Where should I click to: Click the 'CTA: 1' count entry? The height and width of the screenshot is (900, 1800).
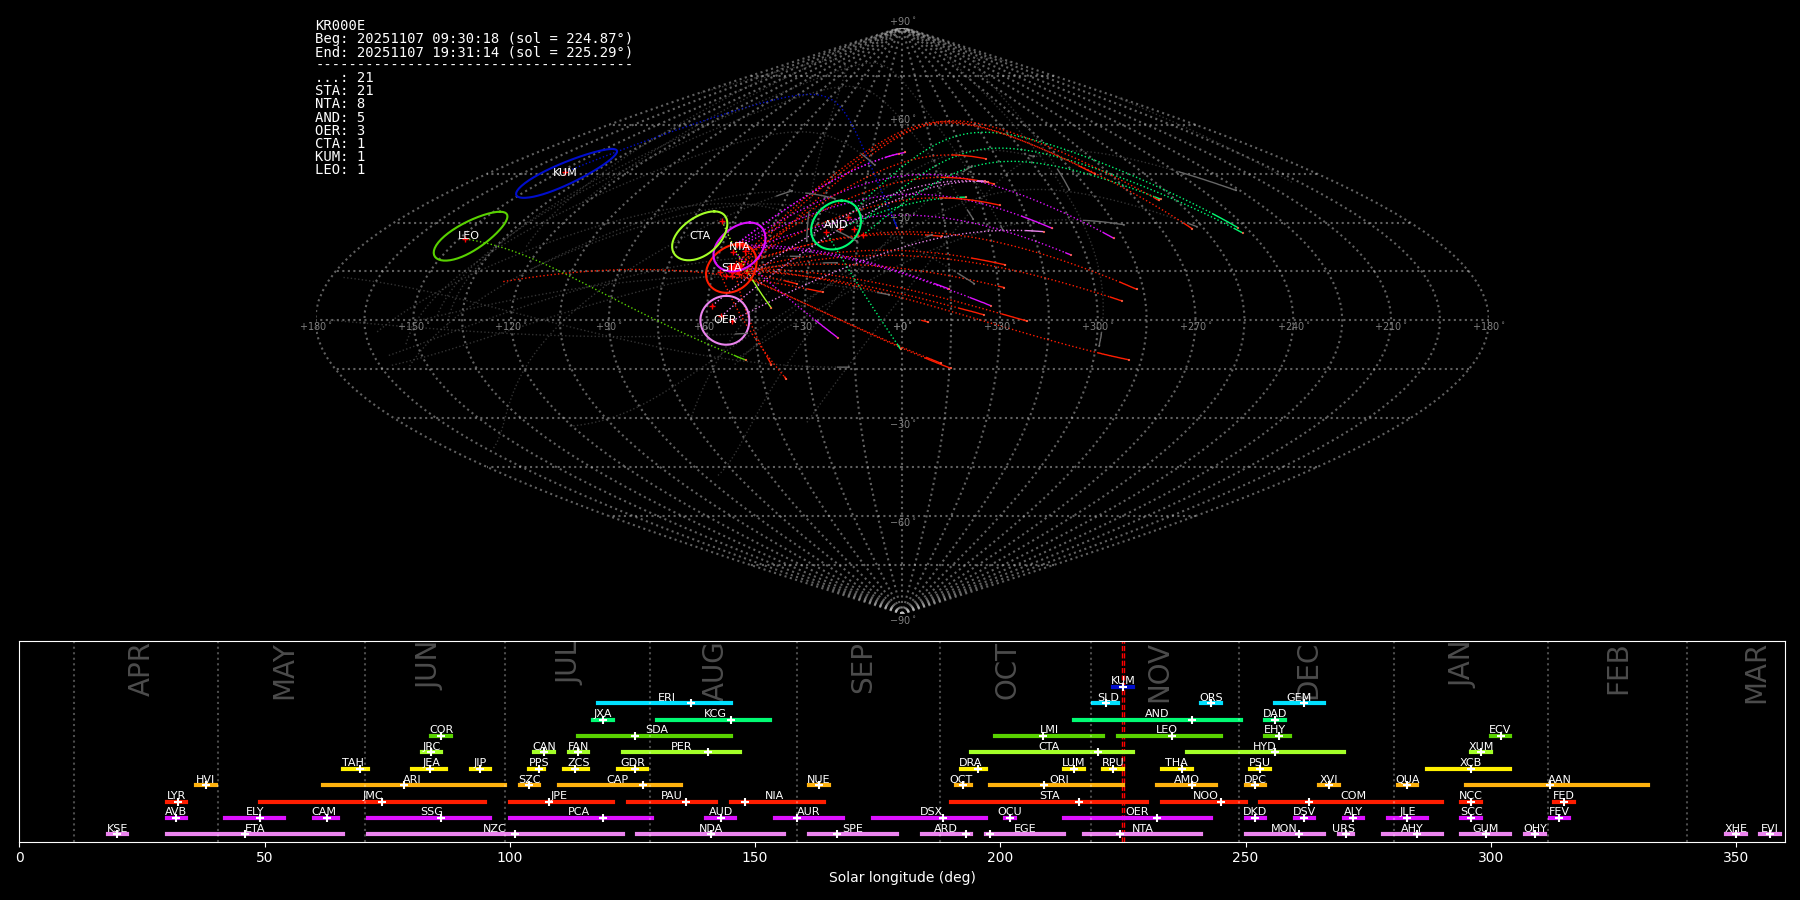click(340, 144)
